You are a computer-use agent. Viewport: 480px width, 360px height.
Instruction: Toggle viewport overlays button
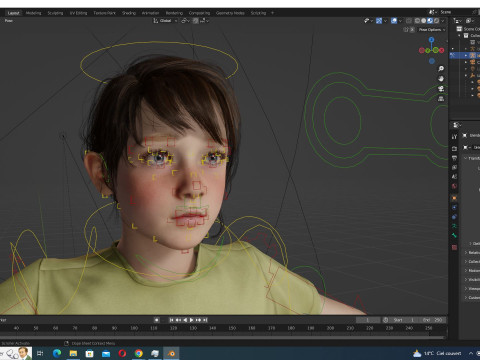point(394,21)
